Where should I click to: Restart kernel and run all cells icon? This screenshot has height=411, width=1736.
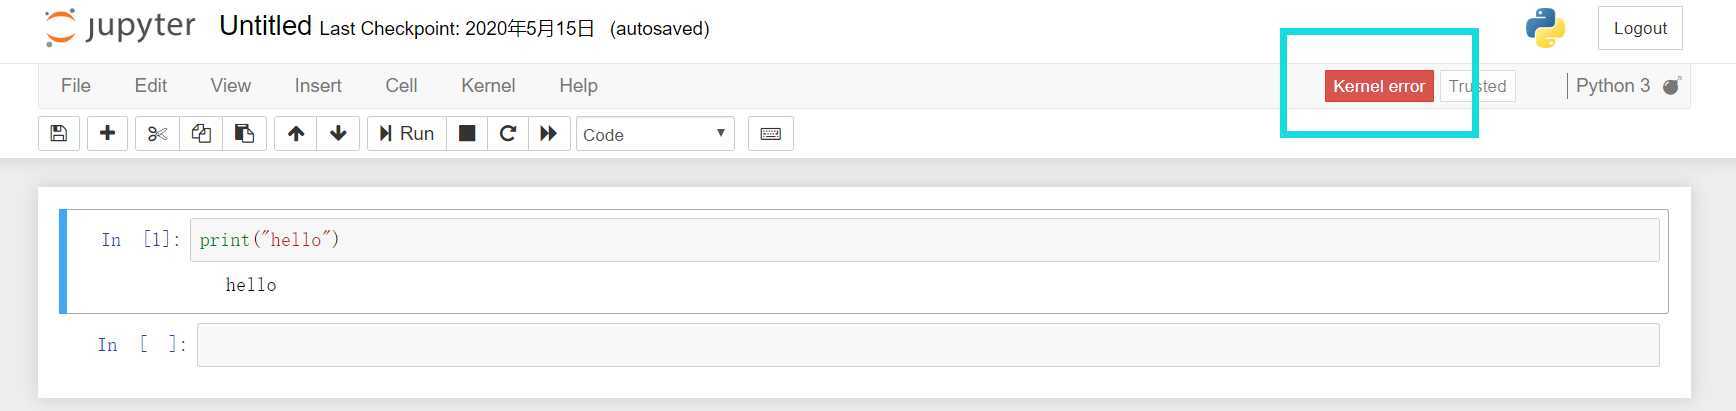[x=549, y=134]
